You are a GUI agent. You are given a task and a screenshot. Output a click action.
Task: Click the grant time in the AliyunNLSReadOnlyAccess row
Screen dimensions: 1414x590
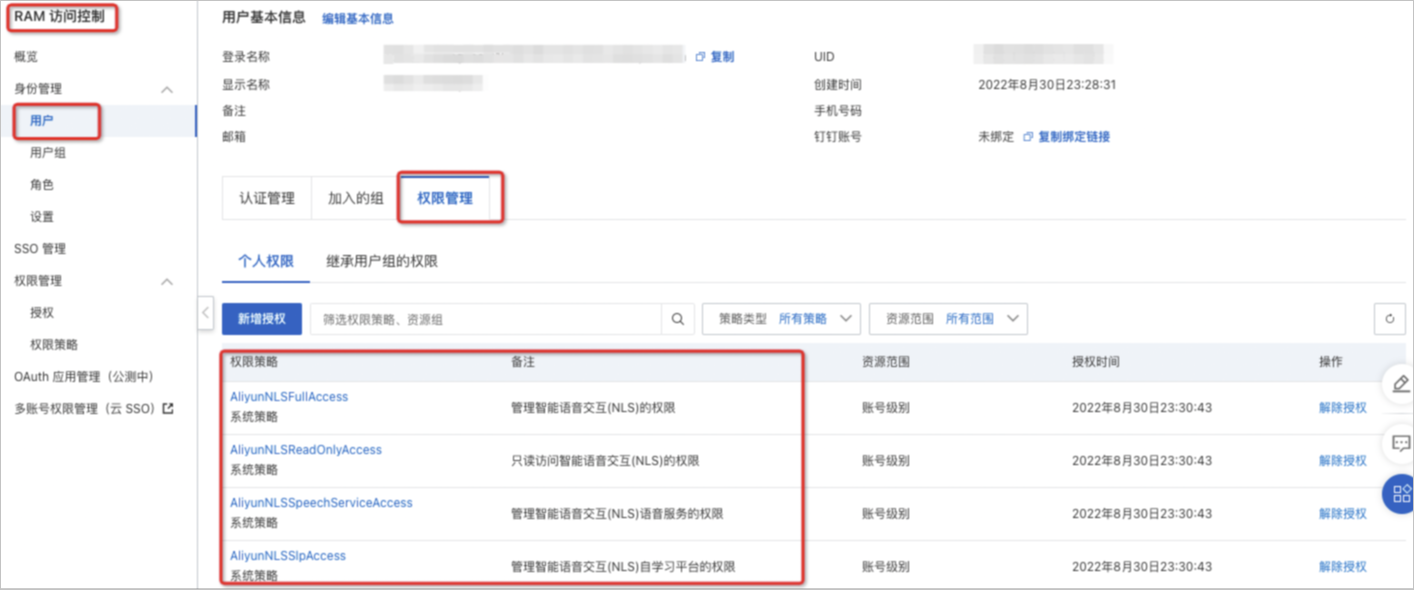click(x=1142, y=461)
